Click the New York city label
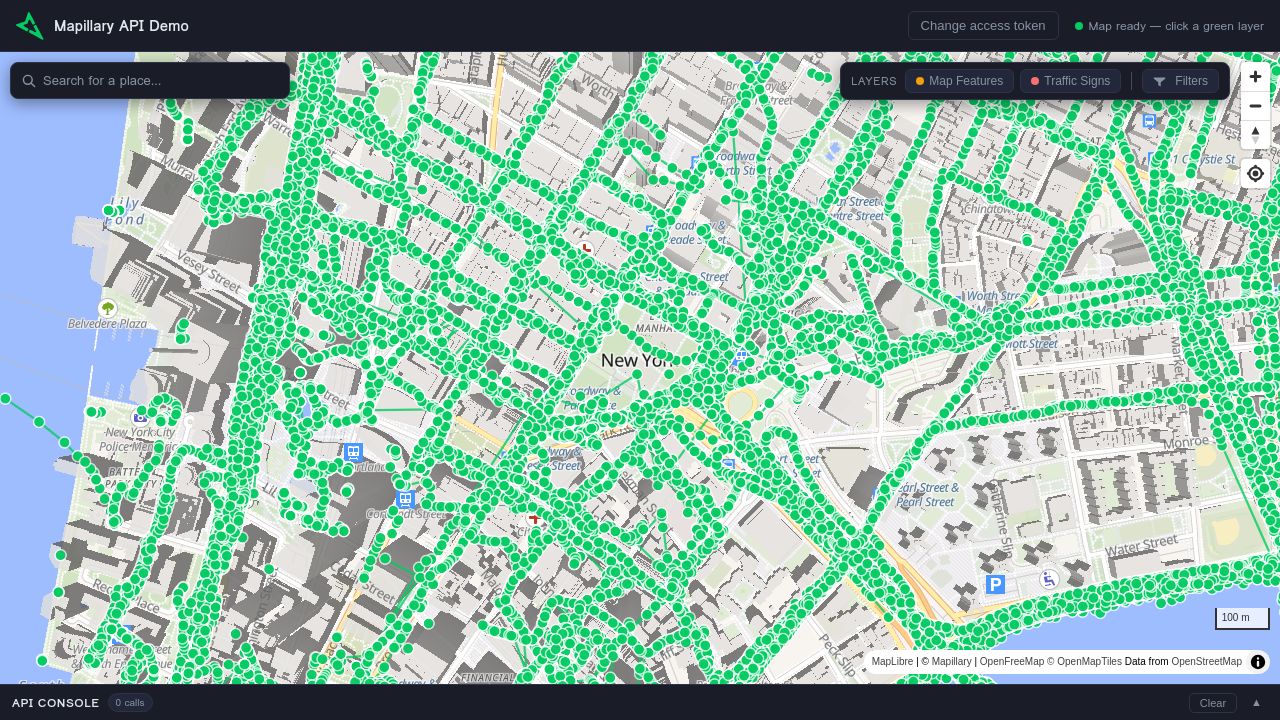The width and height of the screenshot is (1280, 720). click(640, 360)
